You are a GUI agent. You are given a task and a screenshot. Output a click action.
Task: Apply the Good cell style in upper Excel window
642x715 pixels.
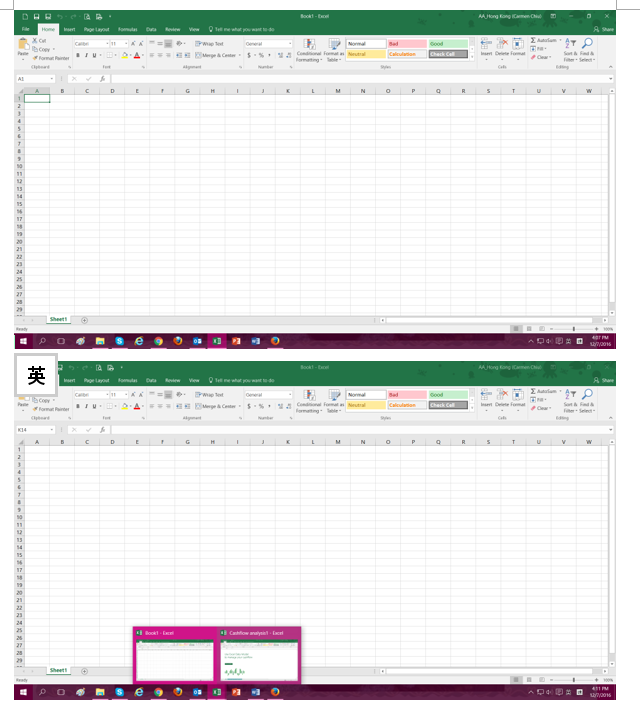tap(448, 44)
